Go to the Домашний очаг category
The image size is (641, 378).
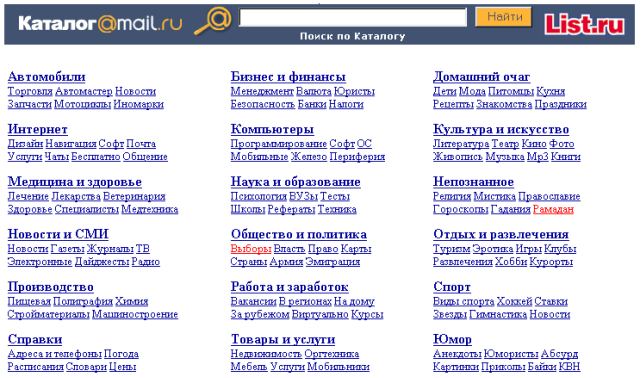click(x=482, y=77)
